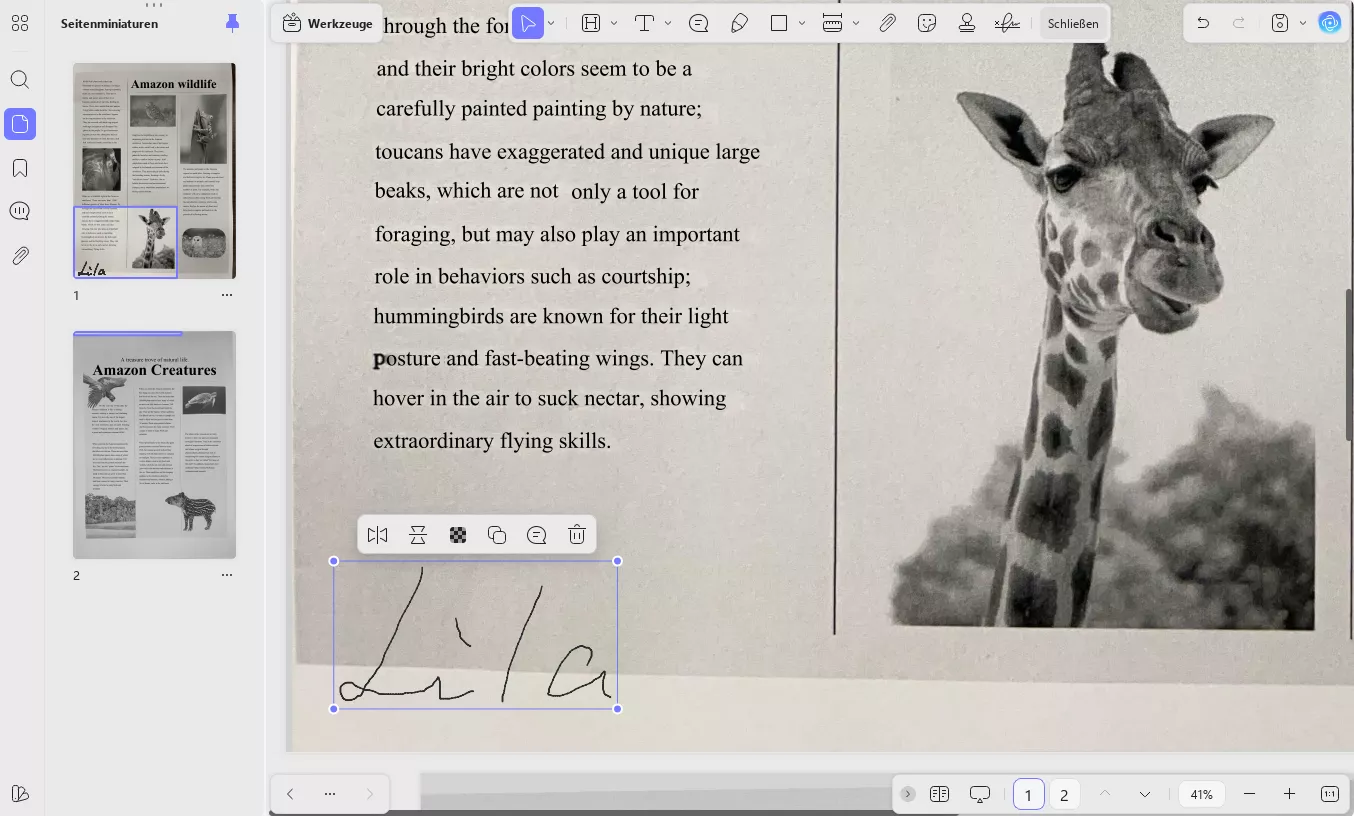The height and width of the screenshot is (816, 1354).
Task: Open the search panel in left sidebar
Action: [20, 80]
